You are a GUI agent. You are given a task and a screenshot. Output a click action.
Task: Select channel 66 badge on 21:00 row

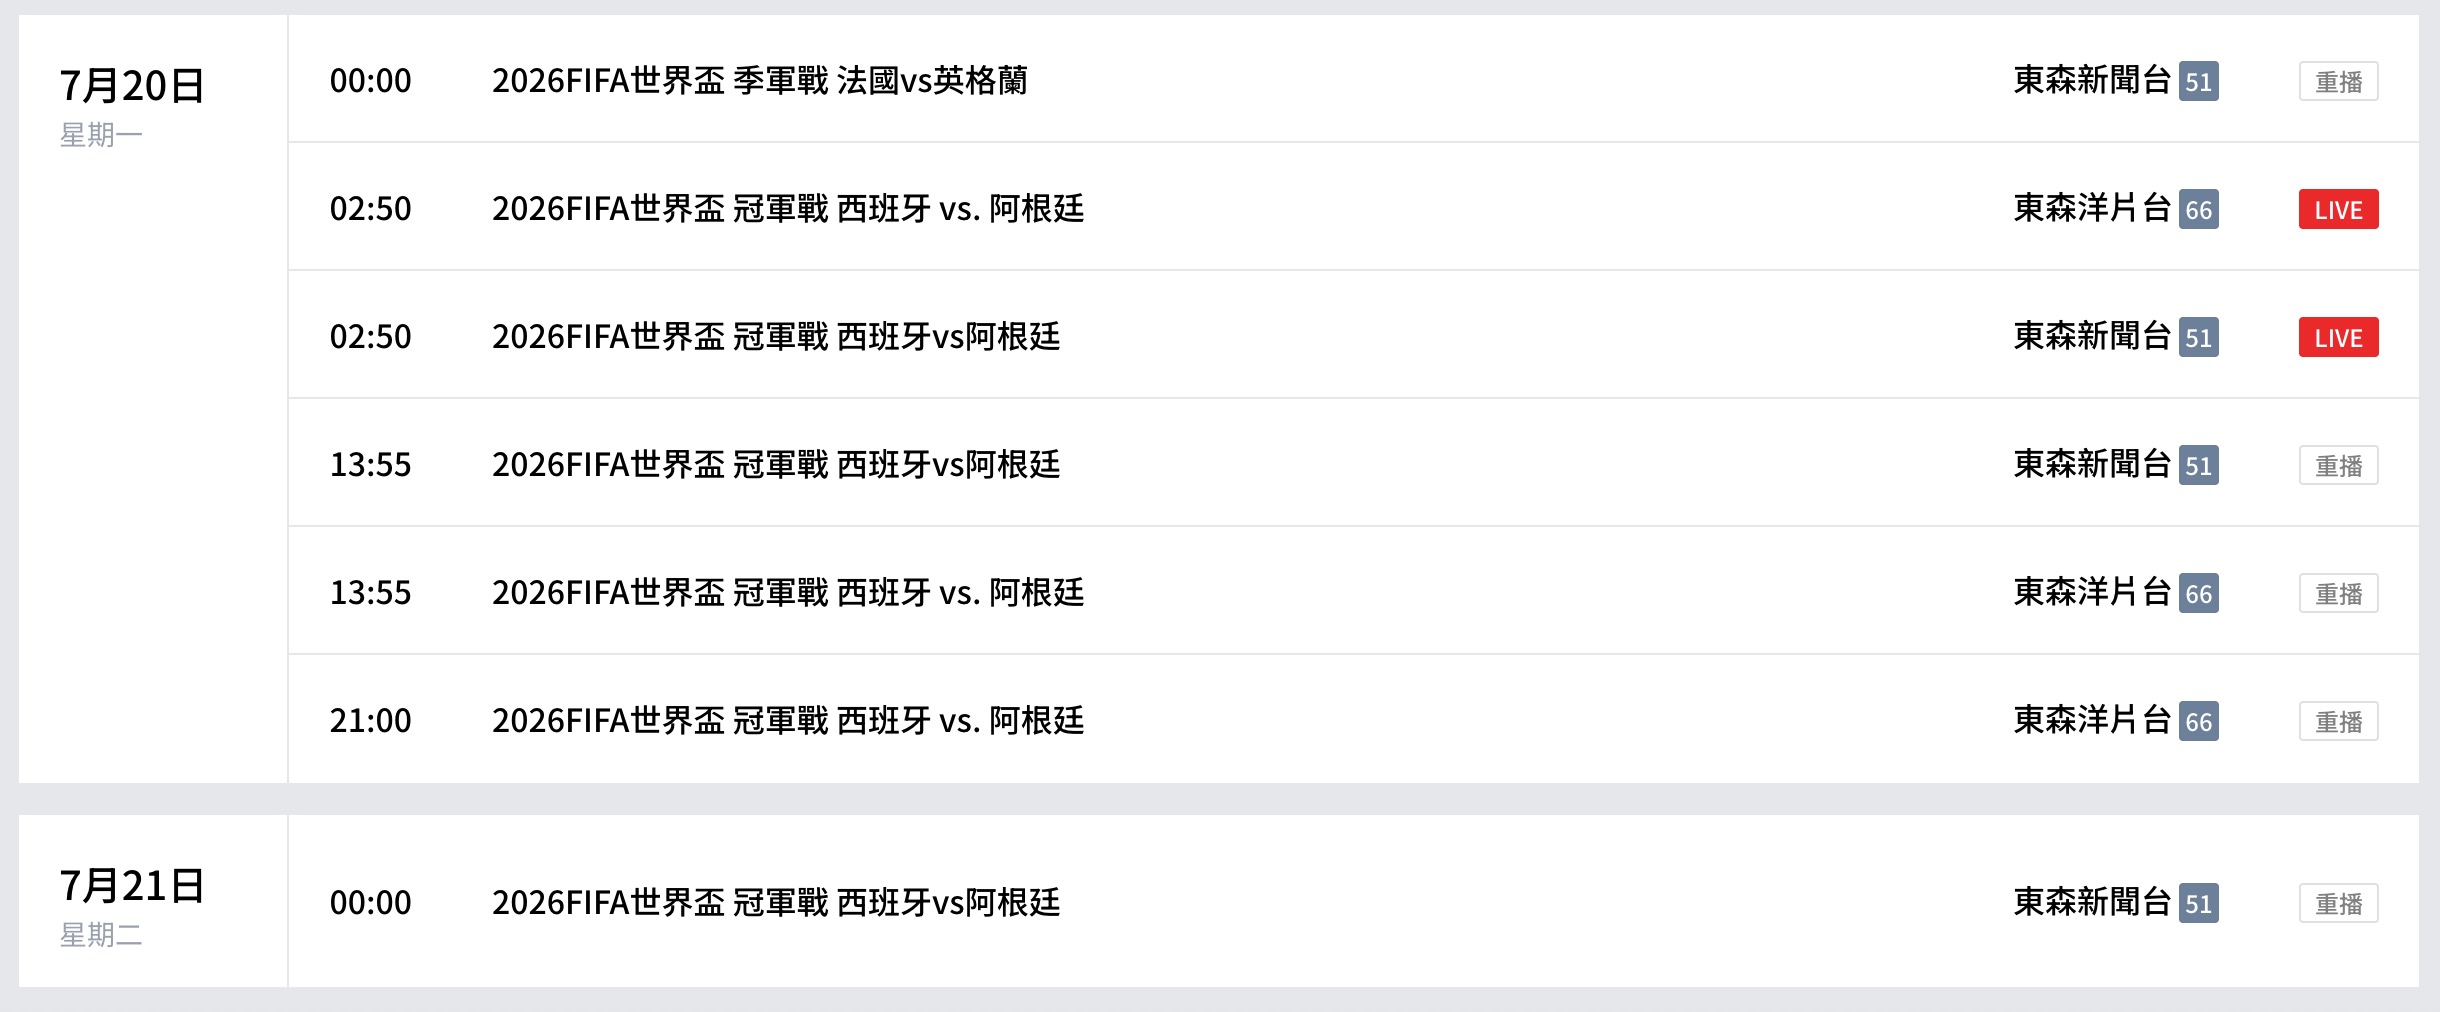pos(2198,721)
